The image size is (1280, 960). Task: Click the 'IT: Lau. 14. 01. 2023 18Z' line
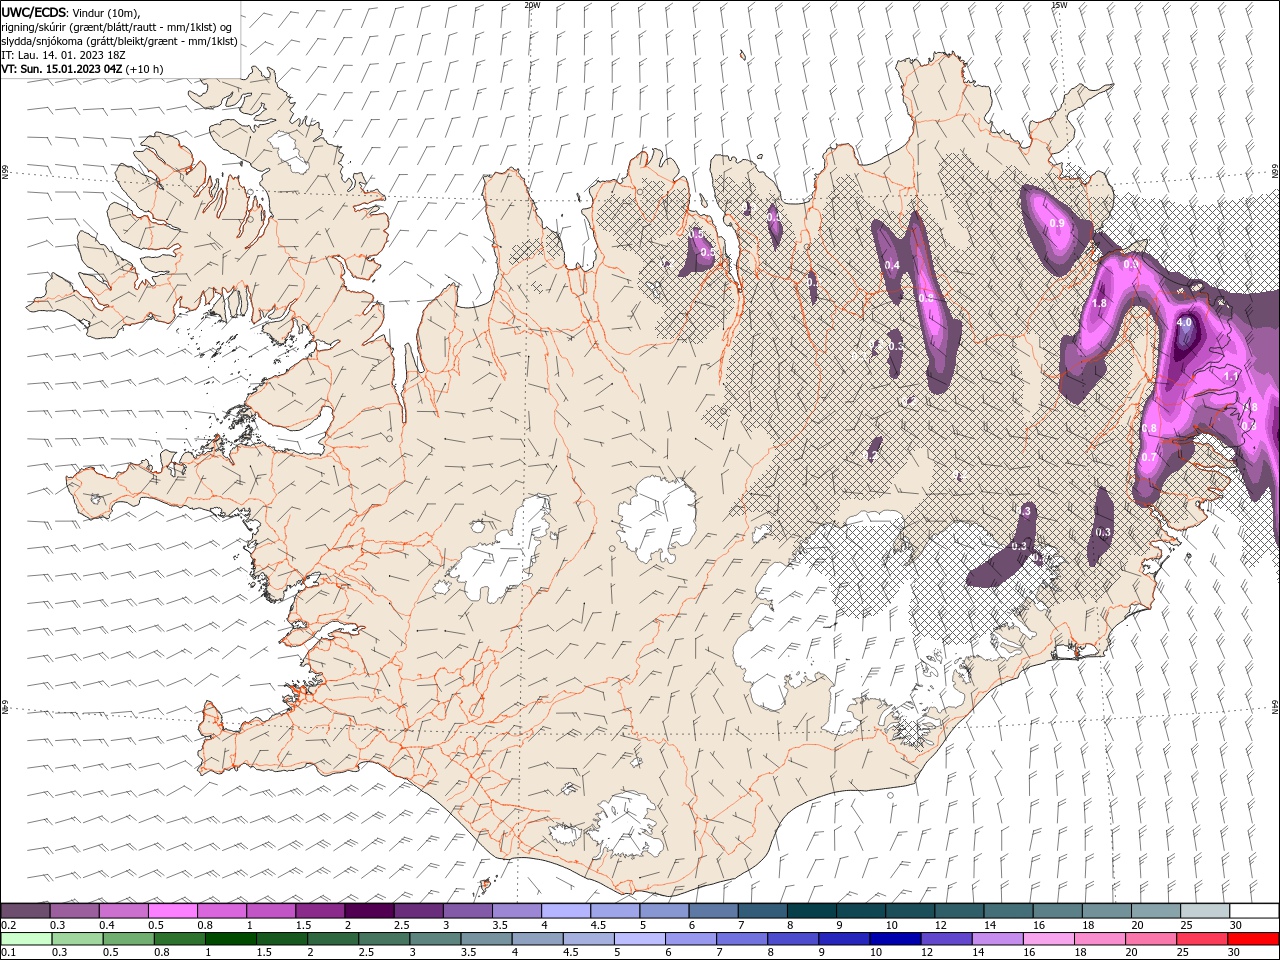tap(63, 55)
